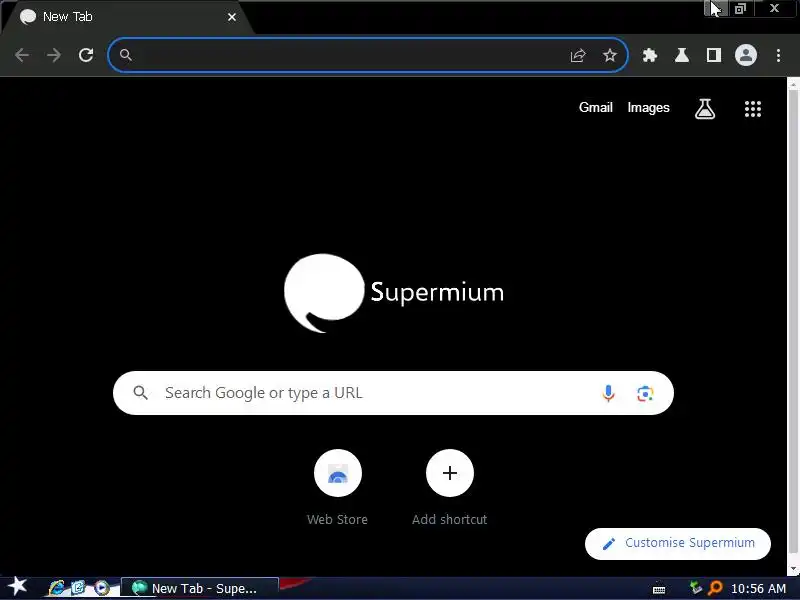Click the Supermium logo
Viewport: 800px width, 600px height.
(393, 292)
